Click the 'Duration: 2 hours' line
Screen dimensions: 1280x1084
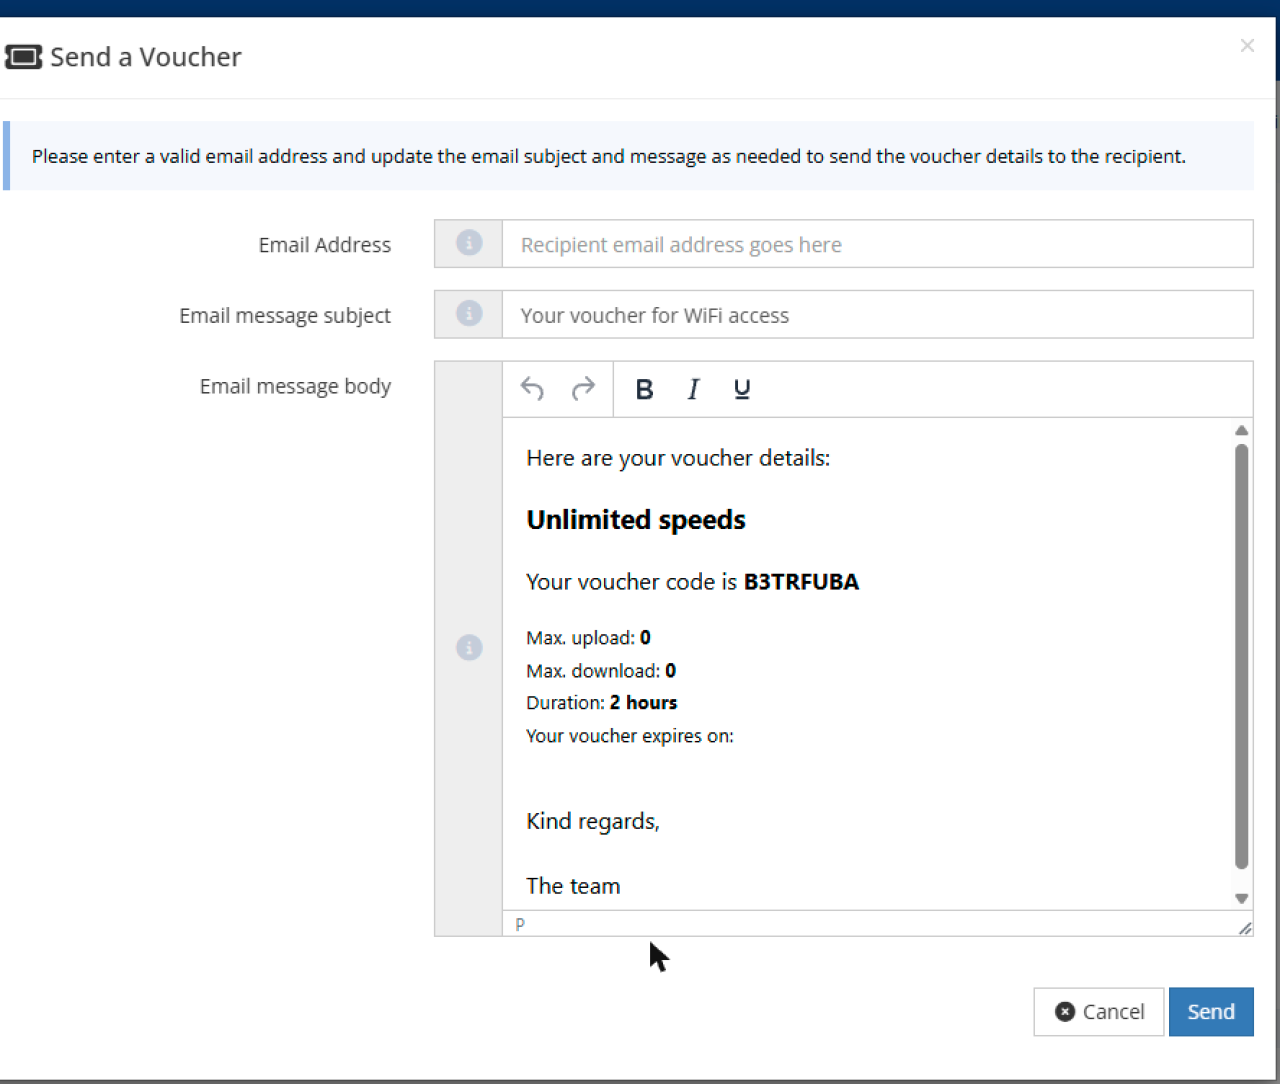click(x=602, y=703)
